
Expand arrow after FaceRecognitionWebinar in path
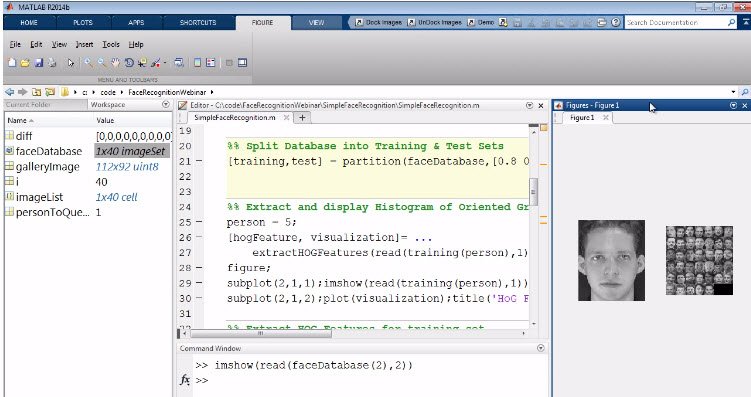[212, 92]
